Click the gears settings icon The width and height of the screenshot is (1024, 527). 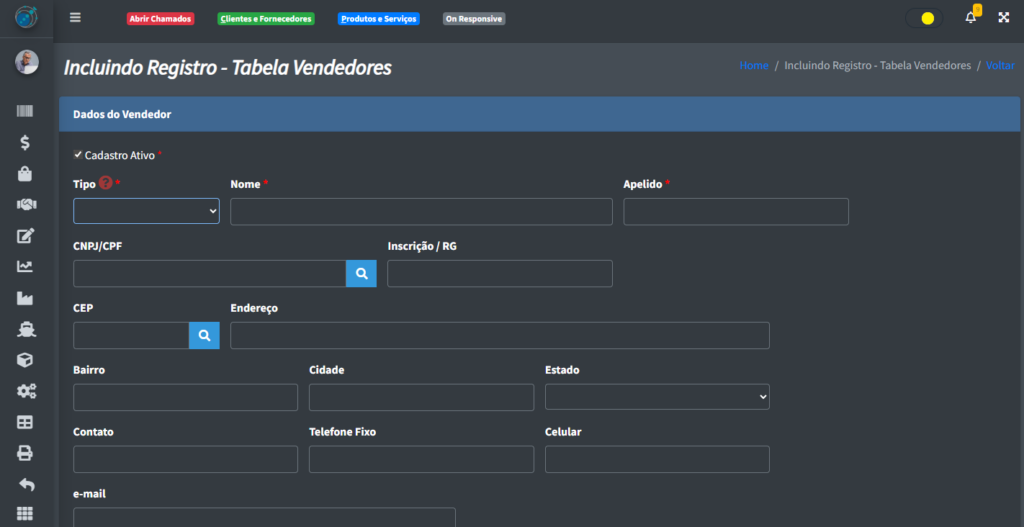pos(26,391)
